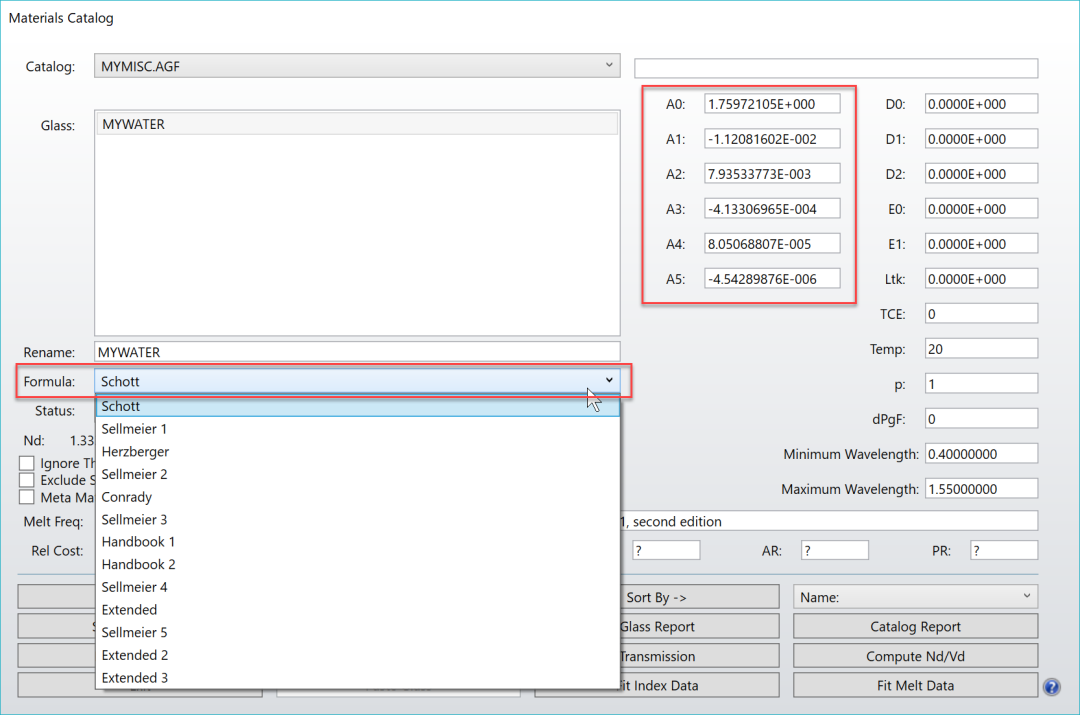
Task: Choose Sellmeier 4 formula
Action: [x=357, y=588]
